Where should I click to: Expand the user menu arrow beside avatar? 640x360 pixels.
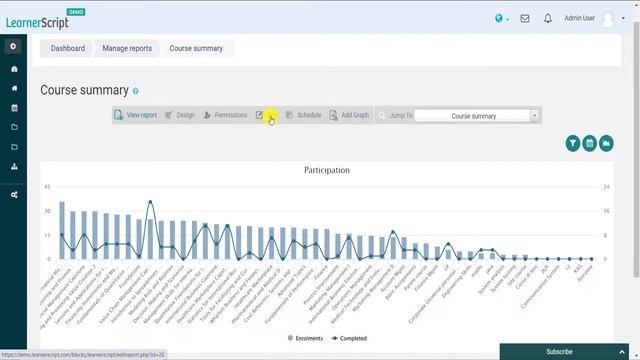pyautogui.click(x=623, y=18)
